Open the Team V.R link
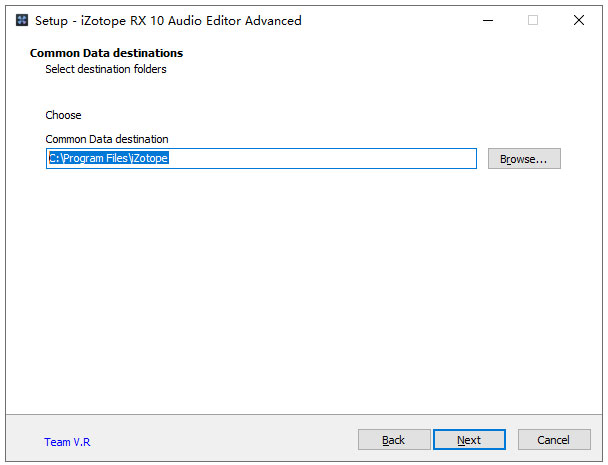Image resolution: width=608 pixels, height=465 pixels. (x=67, y=442)
